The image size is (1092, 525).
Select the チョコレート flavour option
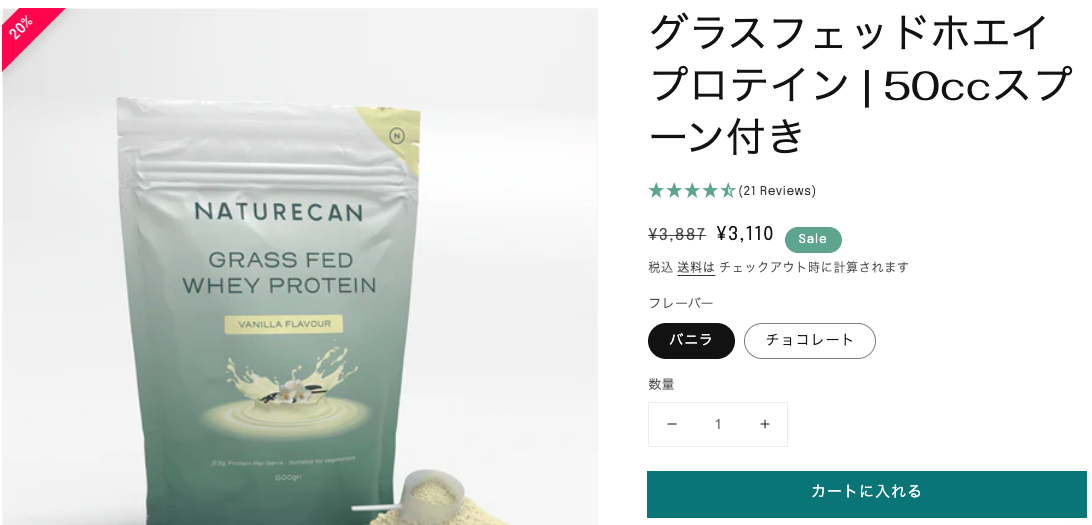click(x=809, y=340)
